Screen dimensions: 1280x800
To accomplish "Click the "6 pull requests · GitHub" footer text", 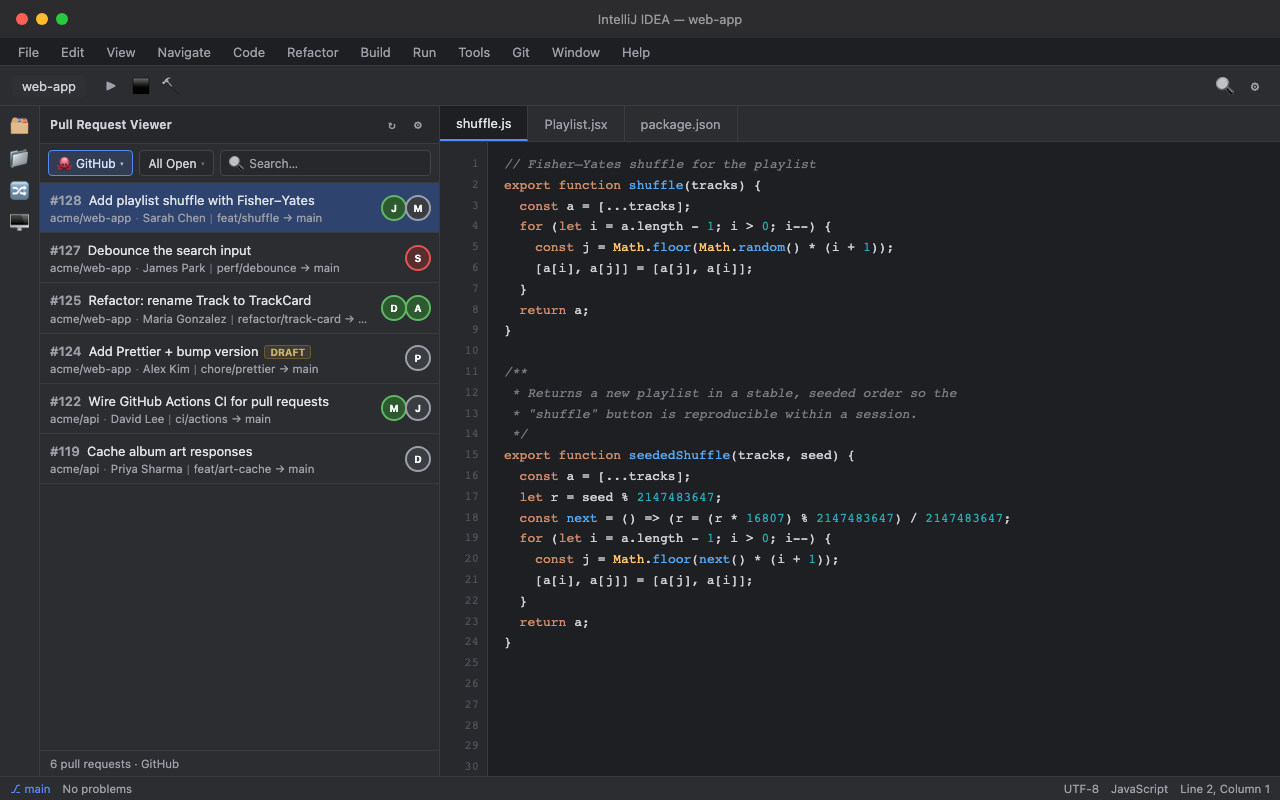I will coord(114,764).
